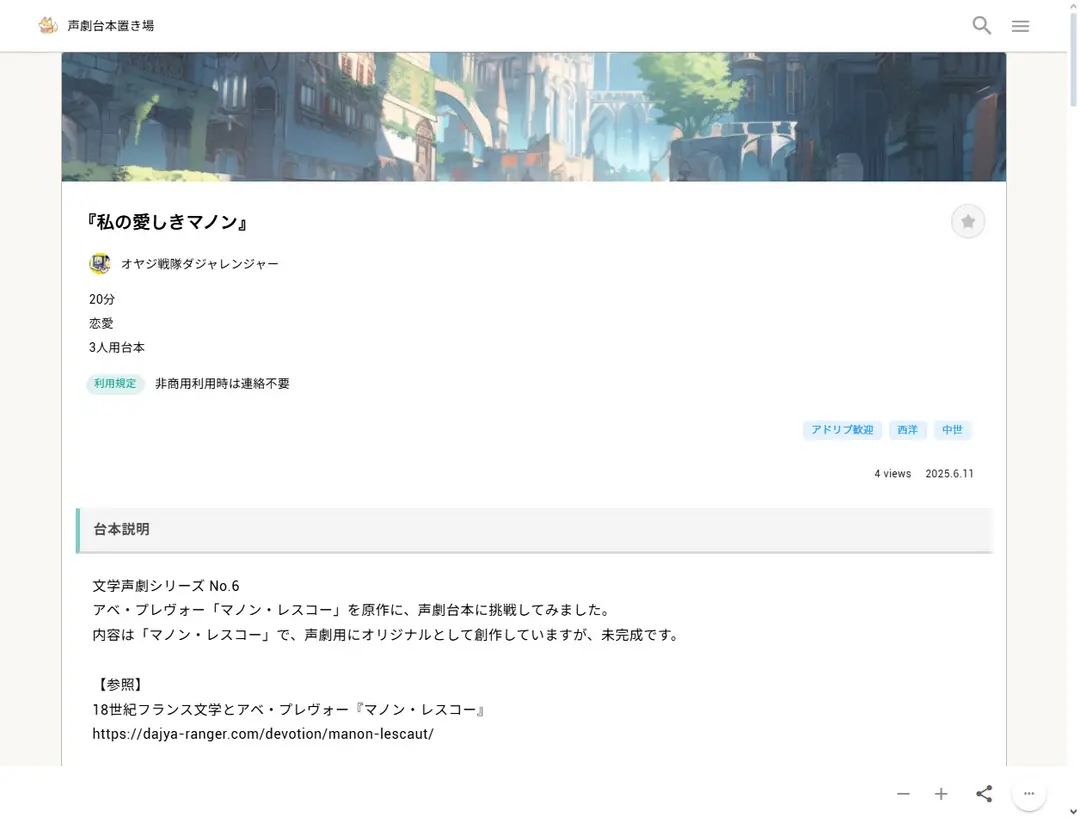Open the search magnifier icon

coord(982,25)
